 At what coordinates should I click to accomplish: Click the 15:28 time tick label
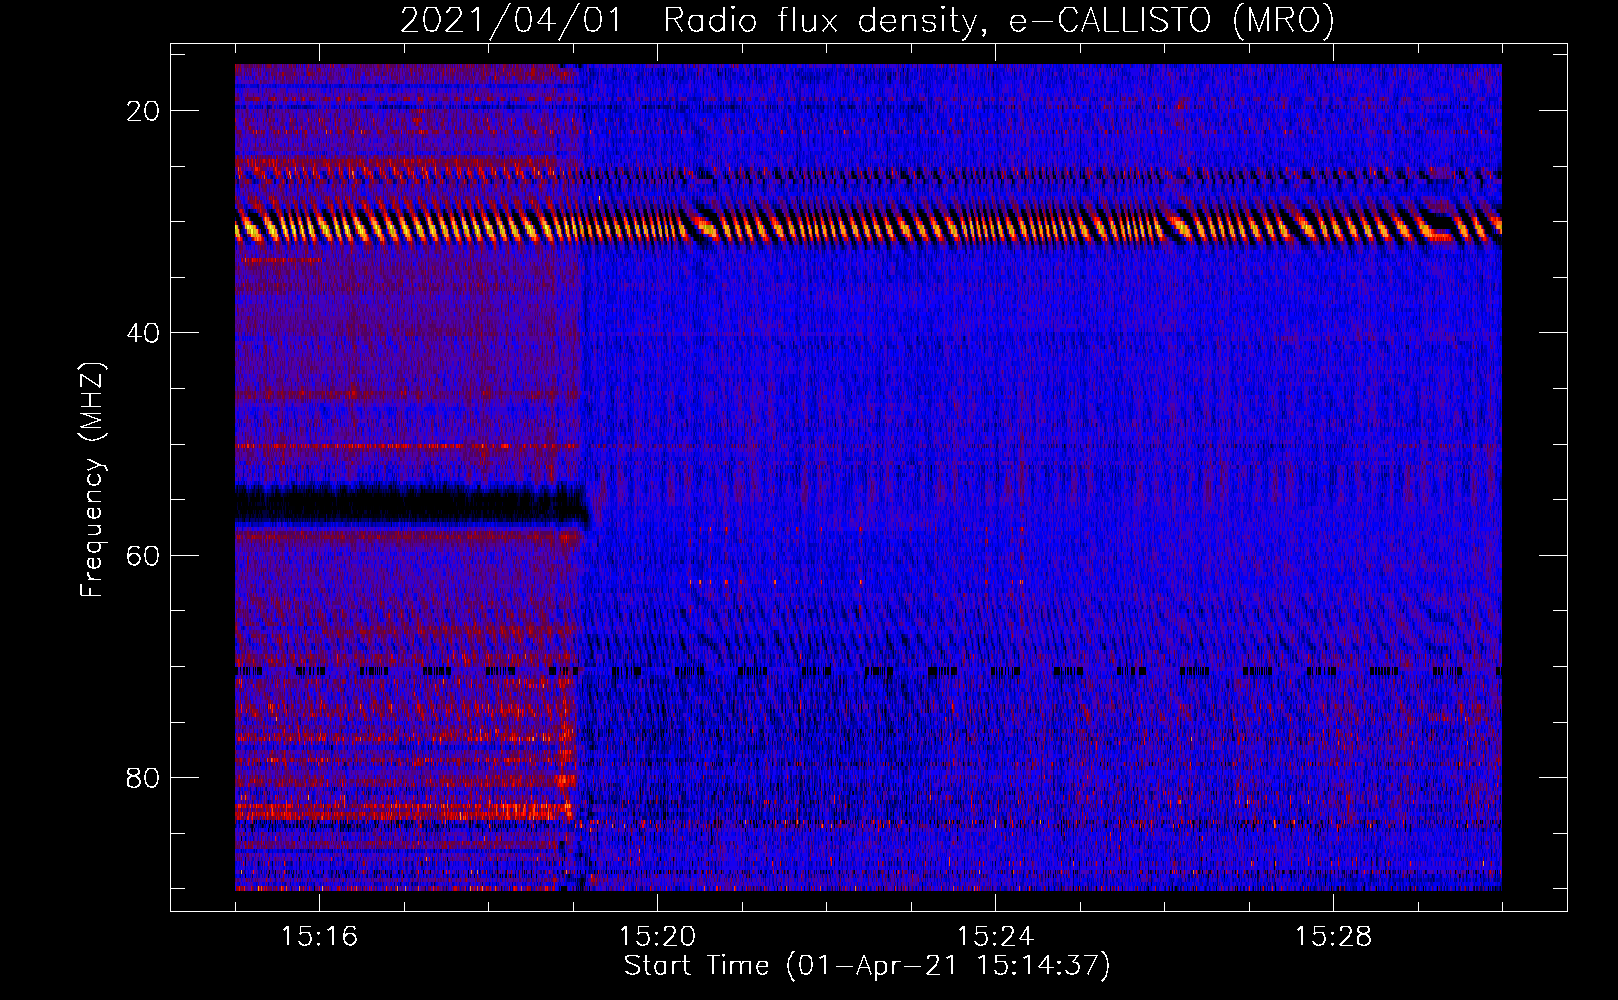point(1333,936)
